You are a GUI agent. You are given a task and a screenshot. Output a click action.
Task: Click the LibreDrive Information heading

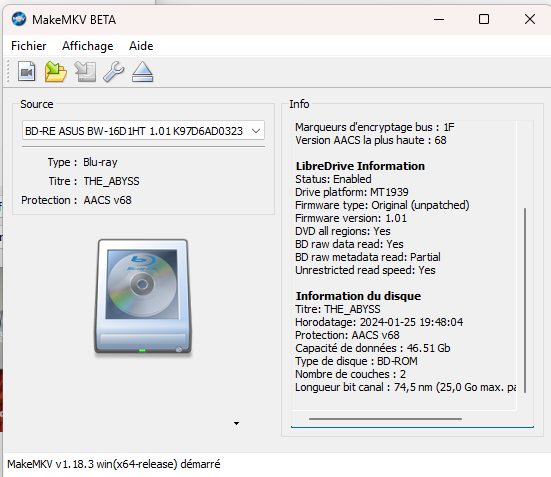click(x=360, y=166)
